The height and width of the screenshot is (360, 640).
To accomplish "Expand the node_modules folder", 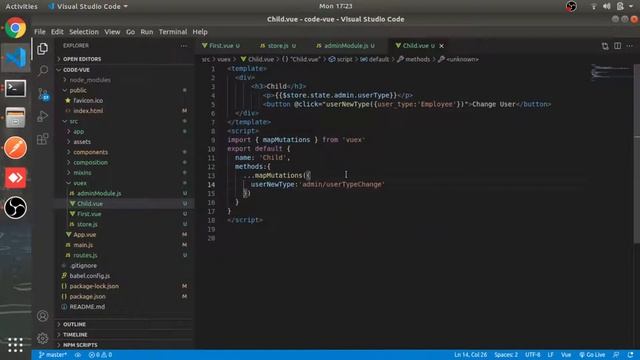I will [124, 80].
